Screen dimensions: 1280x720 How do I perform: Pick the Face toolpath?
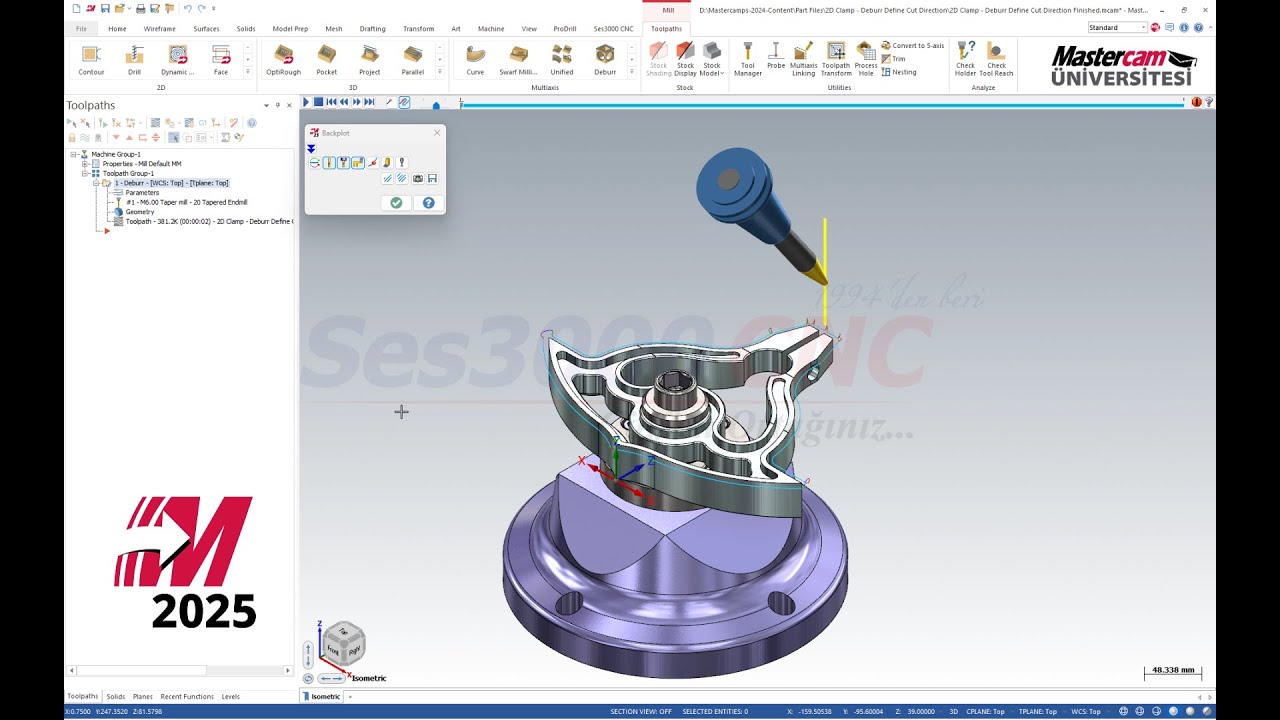point(221,59)
